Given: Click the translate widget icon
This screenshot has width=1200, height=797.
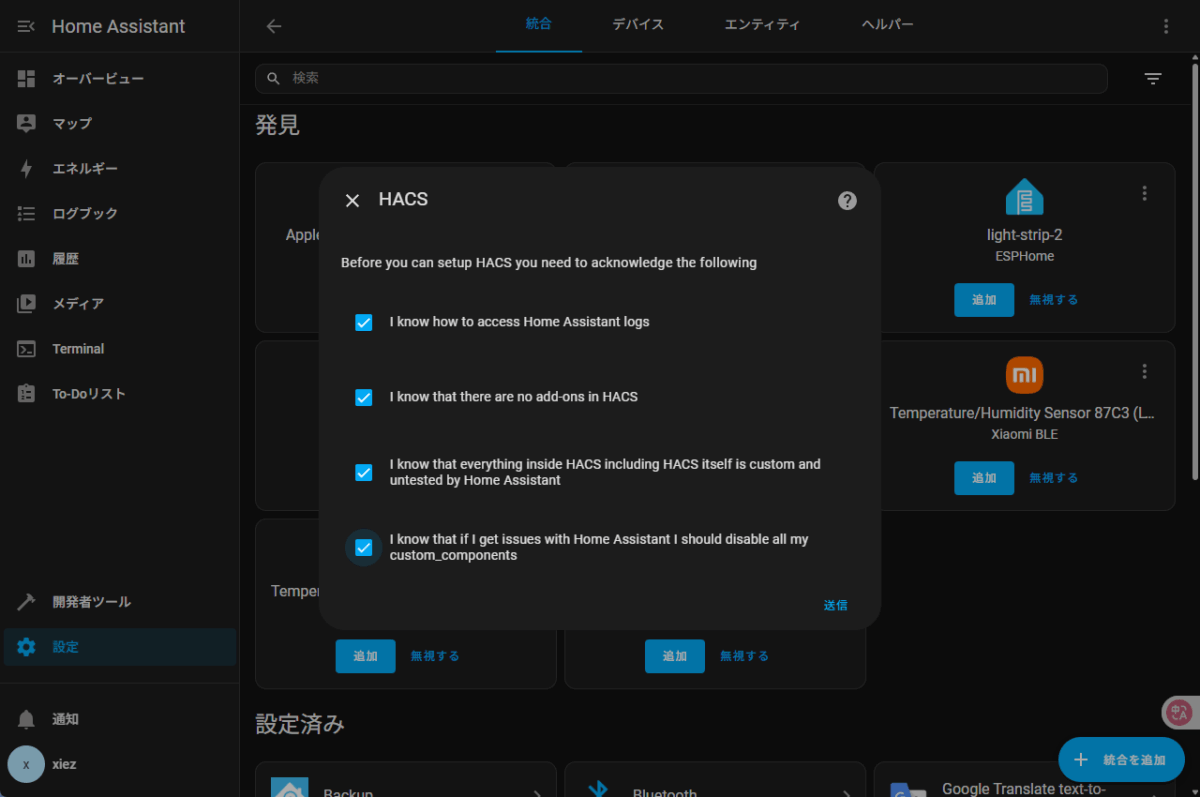Looking at the screenshot, I should (x=1180, y=713).
